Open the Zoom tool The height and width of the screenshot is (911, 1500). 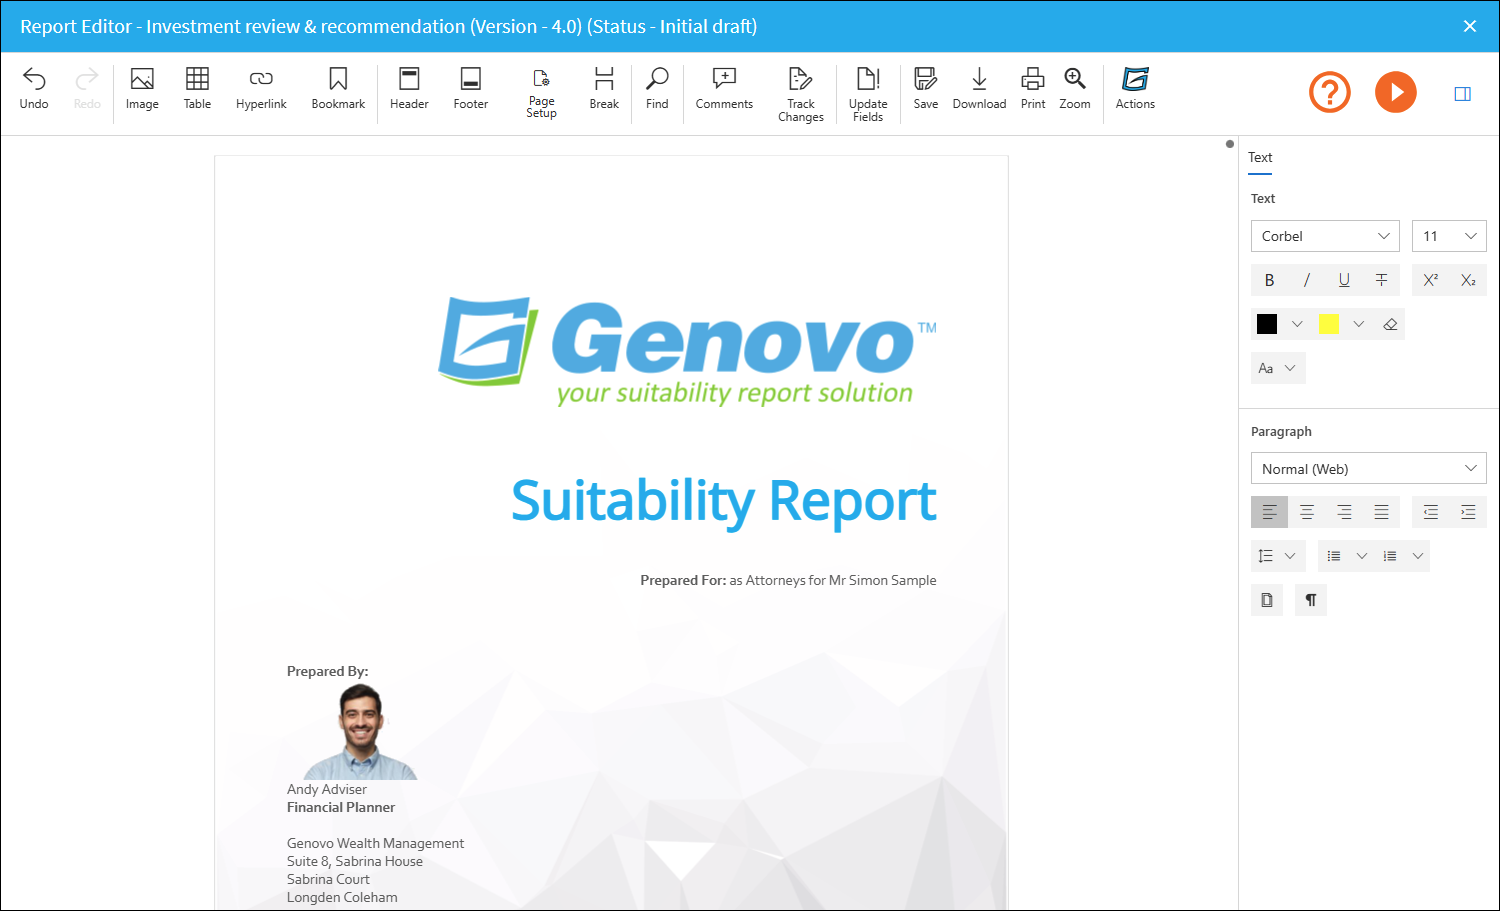coord(1075,89)
